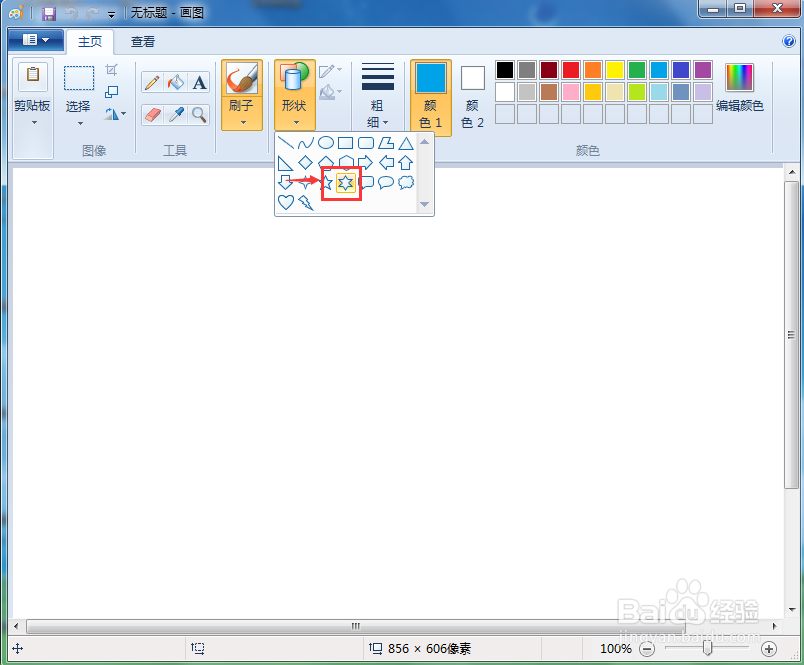Click the canvas vertical scrollbar
804x665 pixels.
792,334
